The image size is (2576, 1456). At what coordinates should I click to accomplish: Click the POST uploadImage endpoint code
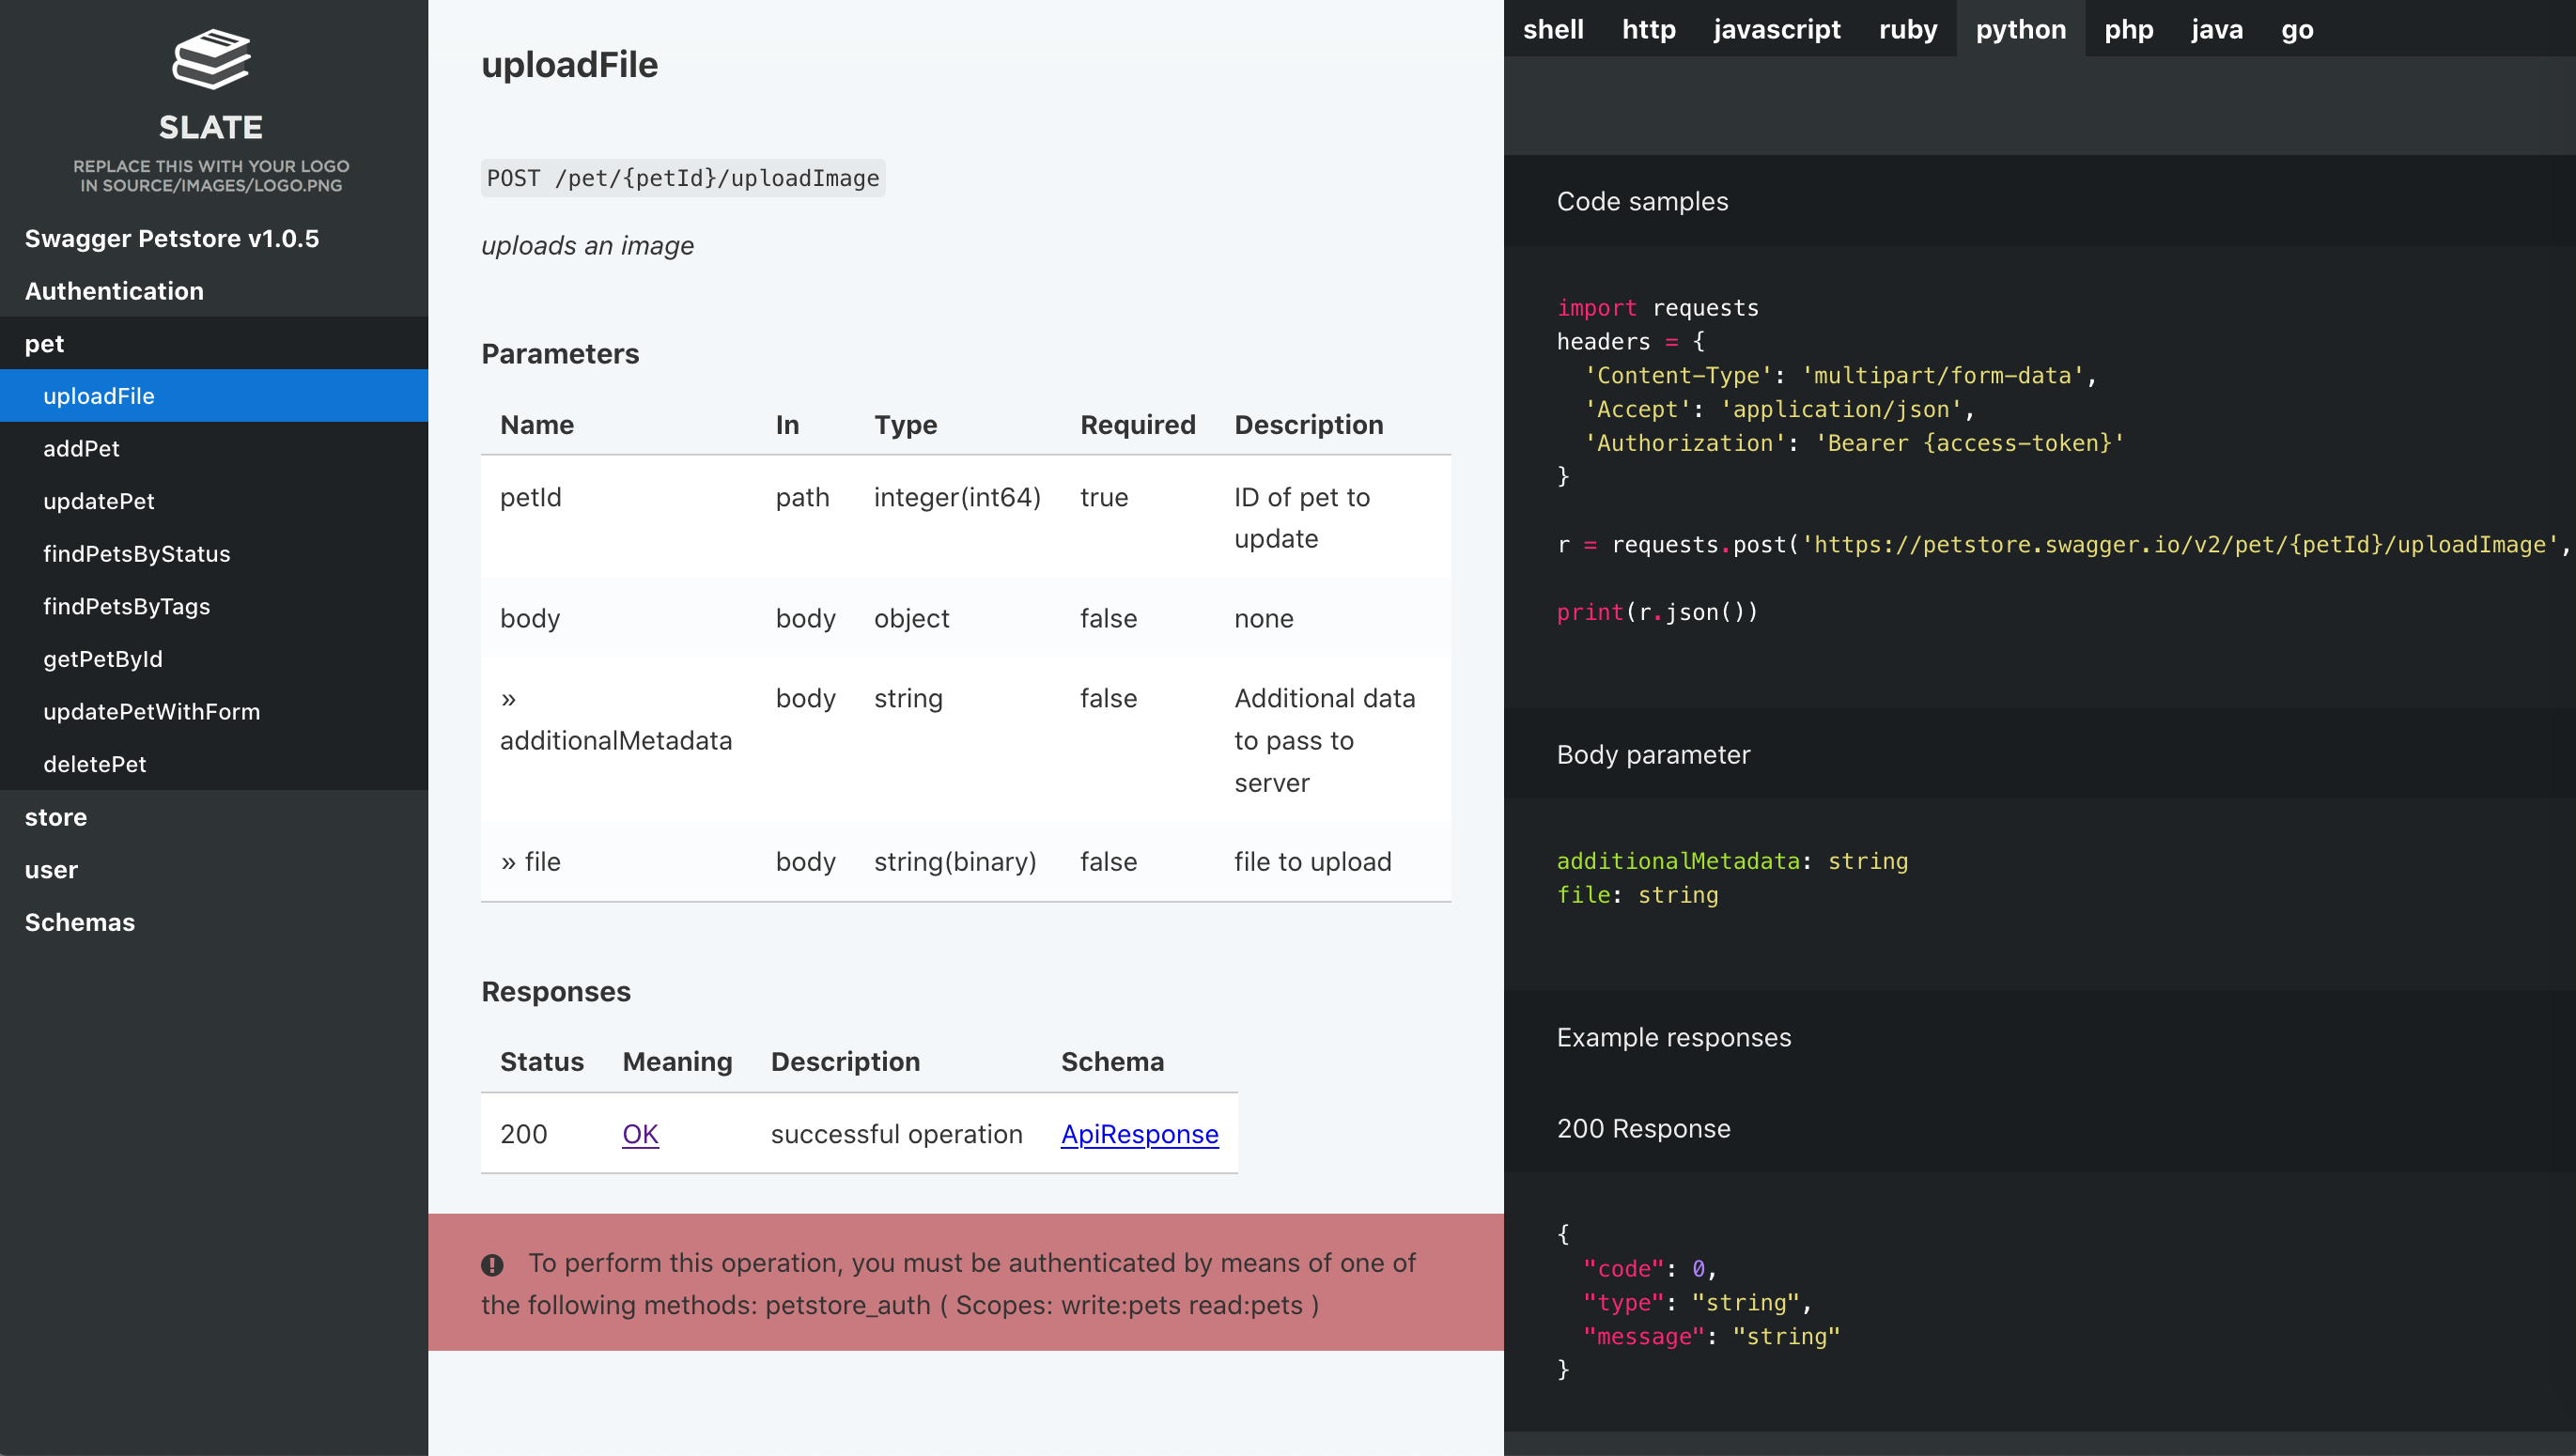[x=683, y=178]
